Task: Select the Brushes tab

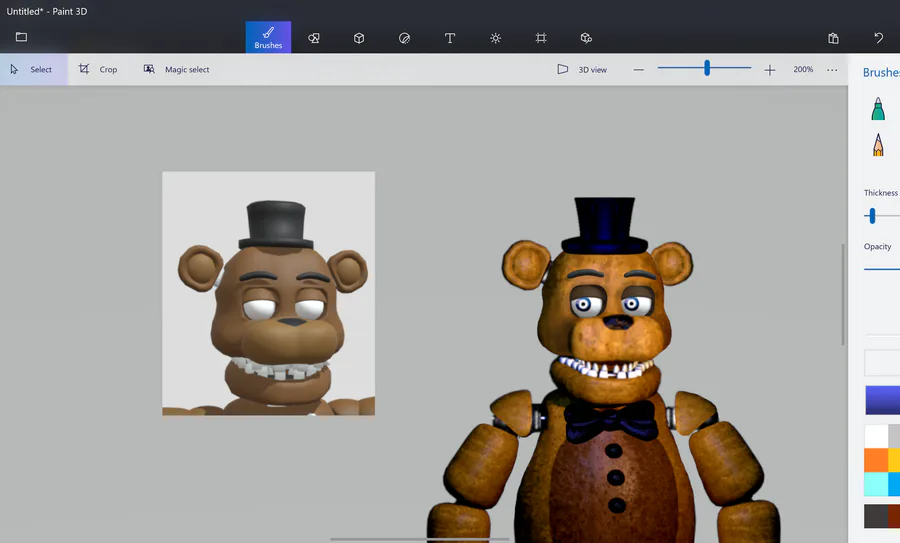Action: (x=268, y=37)
